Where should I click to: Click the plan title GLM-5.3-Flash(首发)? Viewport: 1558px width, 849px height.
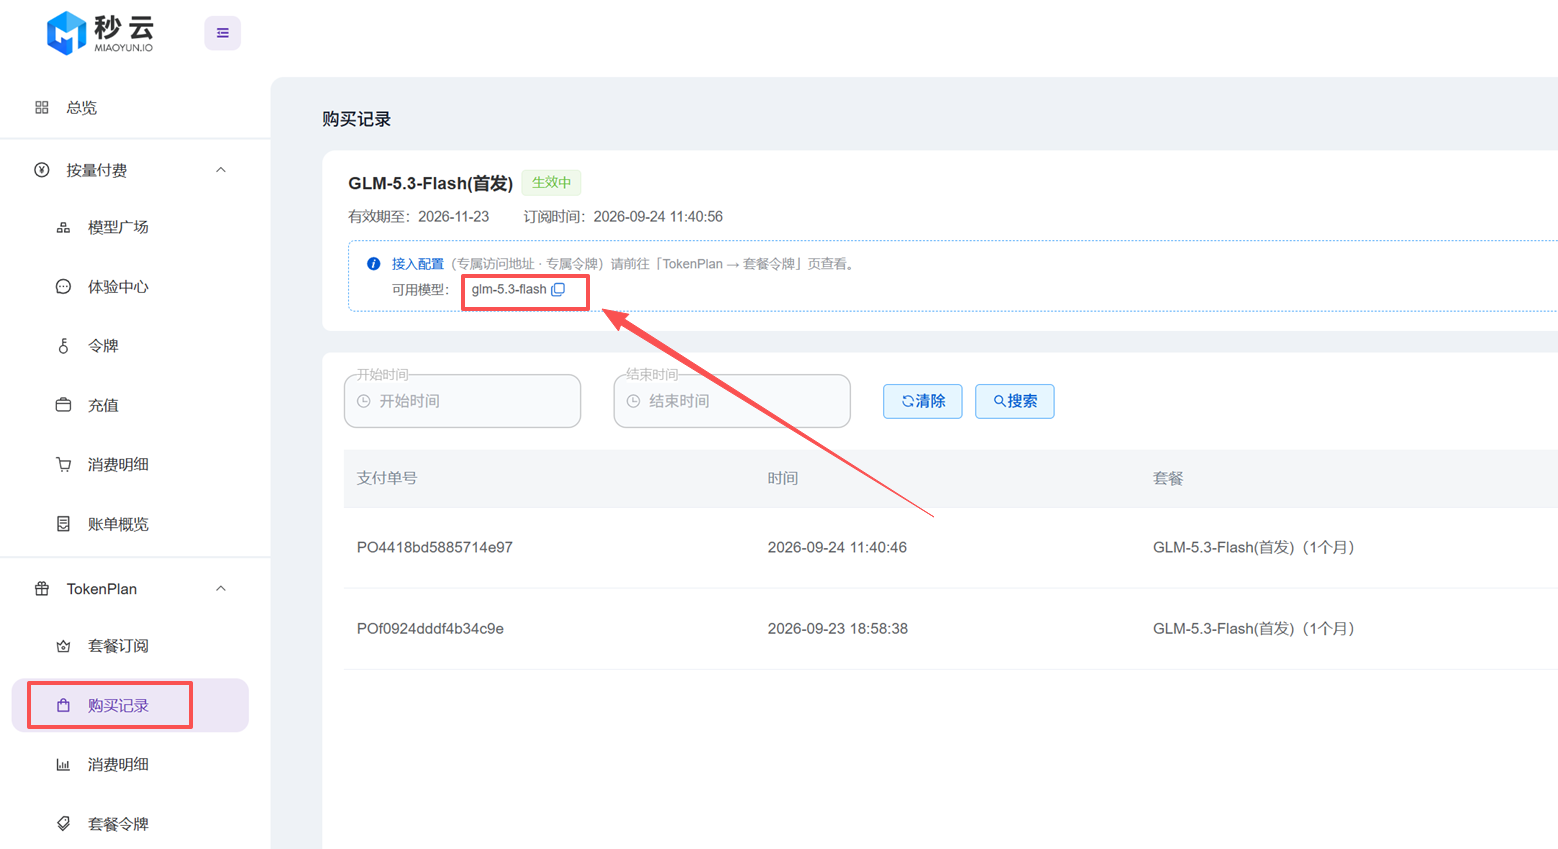click(430, 184)
